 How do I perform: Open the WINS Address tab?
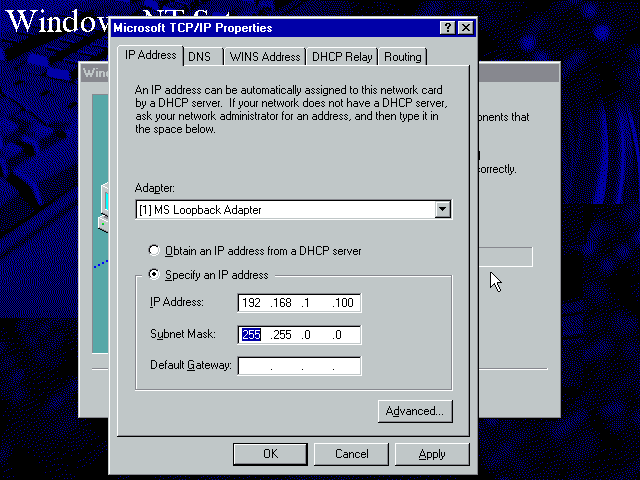265,57
